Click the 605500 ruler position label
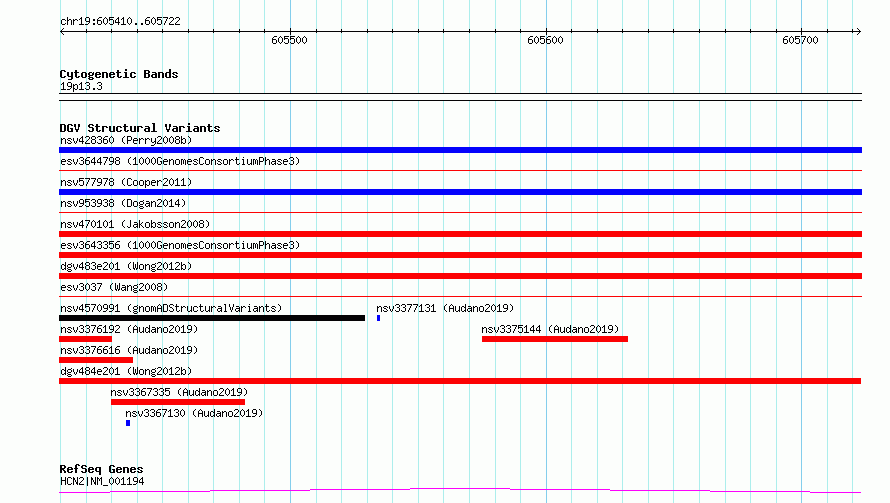 289,40
